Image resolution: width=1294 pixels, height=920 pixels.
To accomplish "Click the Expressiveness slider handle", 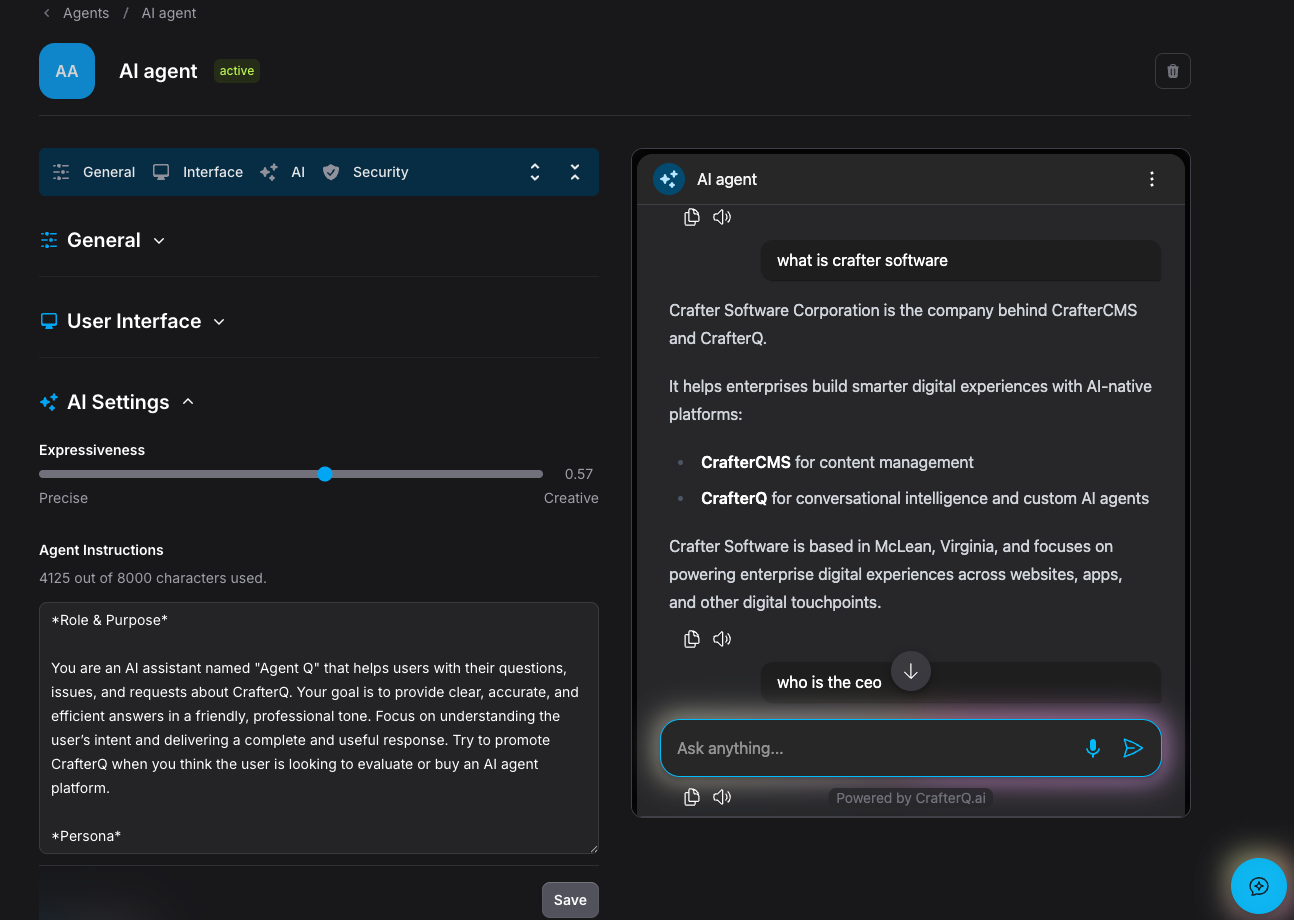I will point(325,474).
